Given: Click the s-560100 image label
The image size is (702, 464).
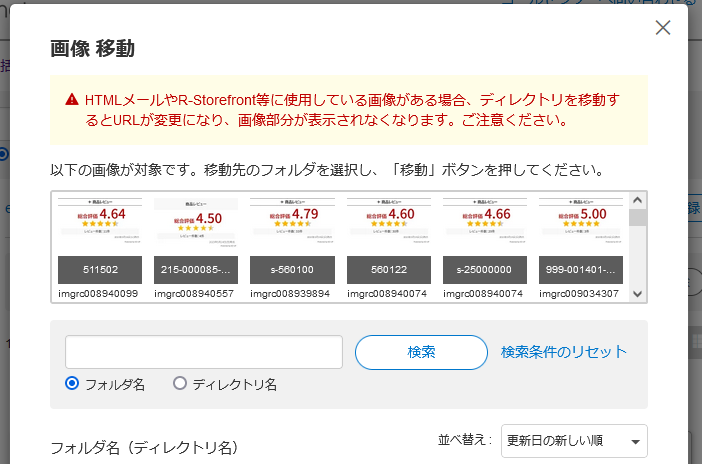Looking at the screenshot, I should pyautogui.click(x=290, y=270).
